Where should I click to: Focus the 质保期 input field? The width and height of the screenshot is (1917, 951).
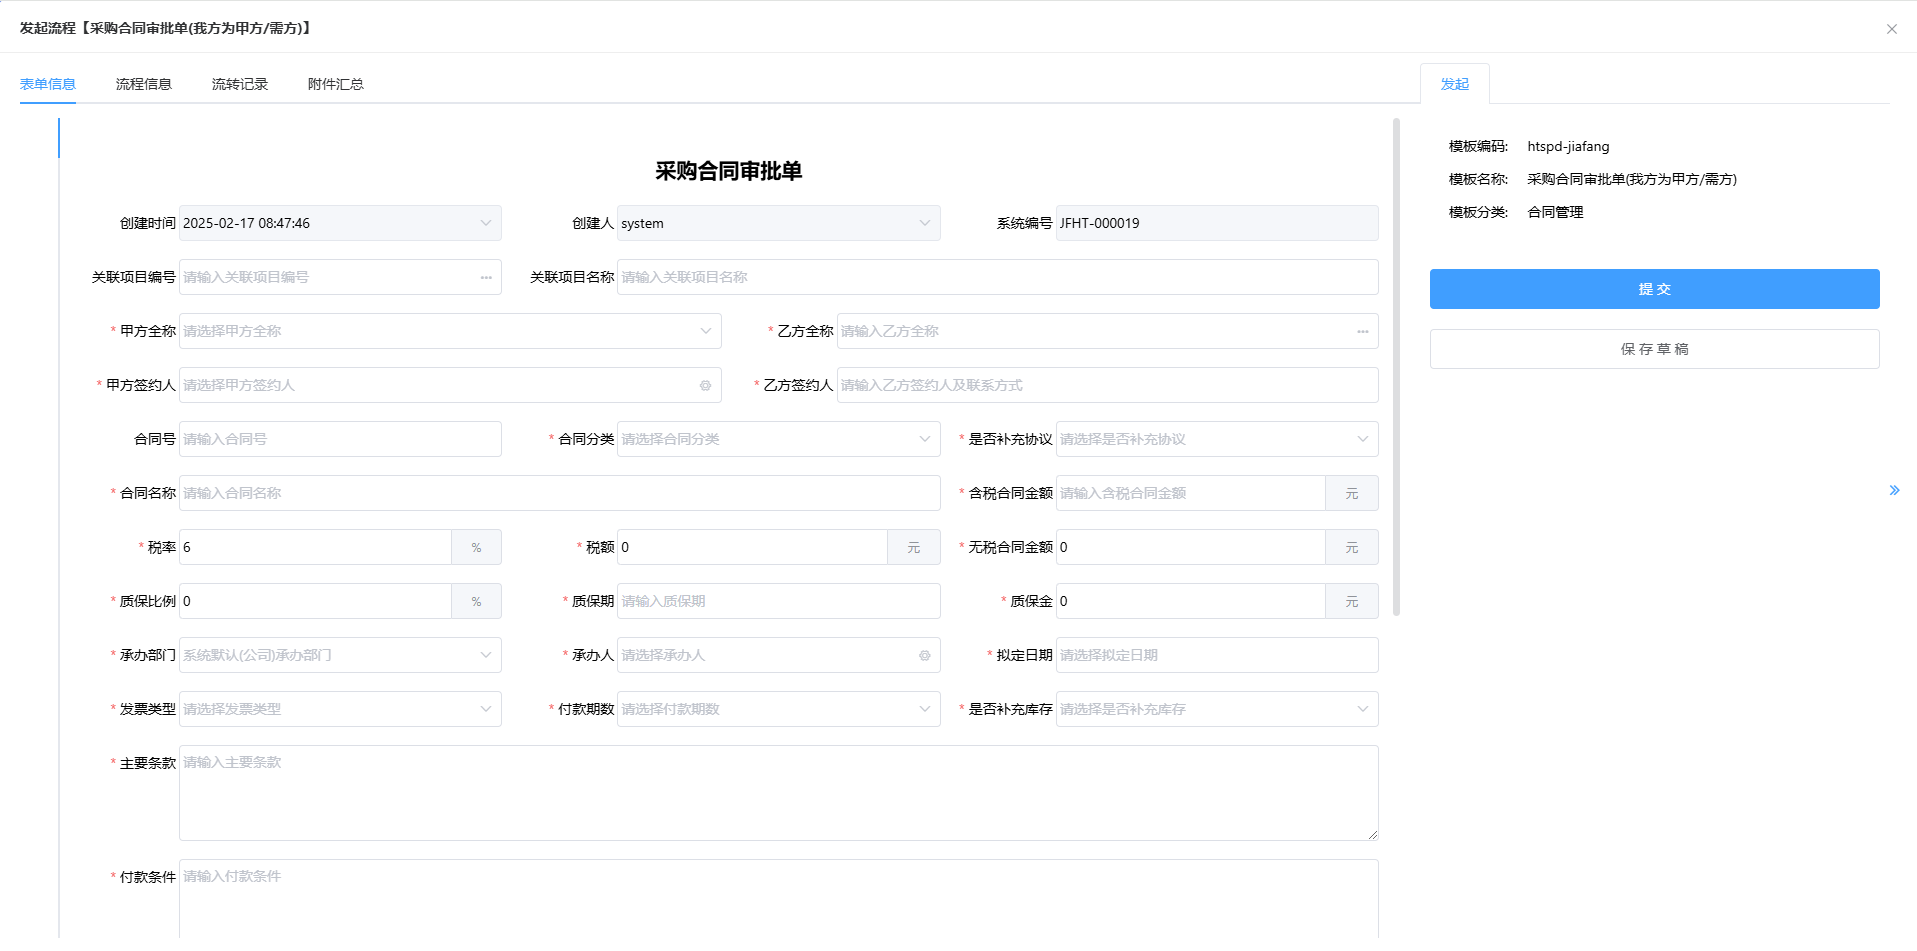coord(779,601)
